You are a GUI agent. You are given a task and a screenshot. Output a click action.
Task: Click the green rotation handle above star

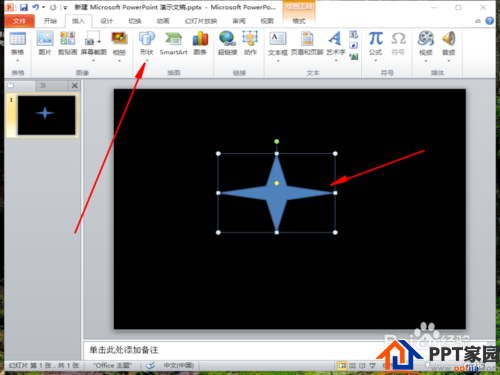pos(277,141)
